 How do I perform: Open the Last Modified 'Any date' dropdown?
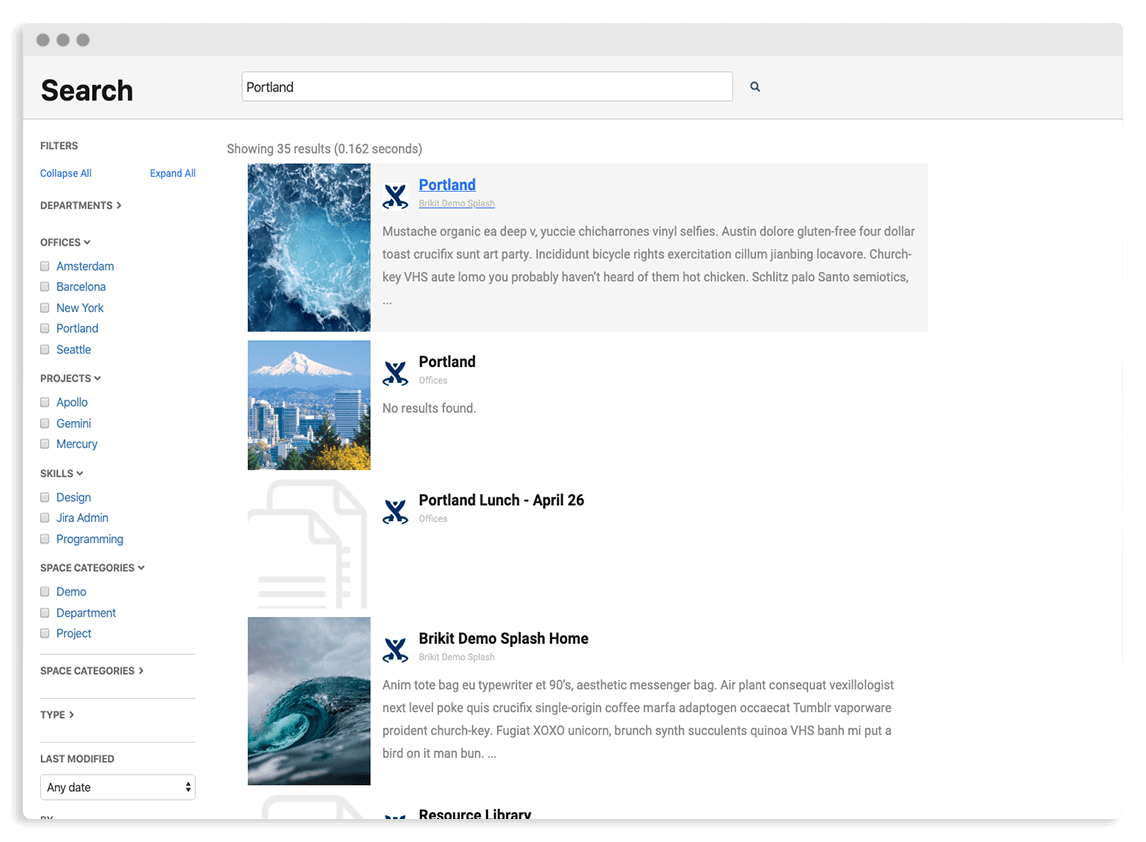pyautogui.click(x=118, y=787)
